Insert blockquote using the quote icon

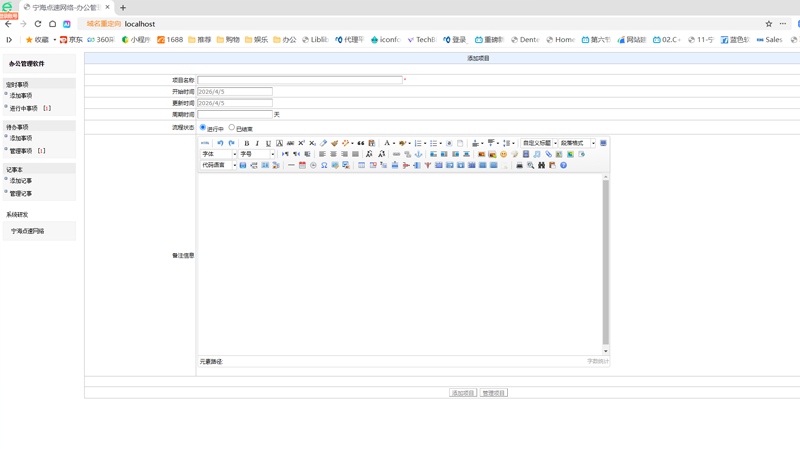[361, 143]
